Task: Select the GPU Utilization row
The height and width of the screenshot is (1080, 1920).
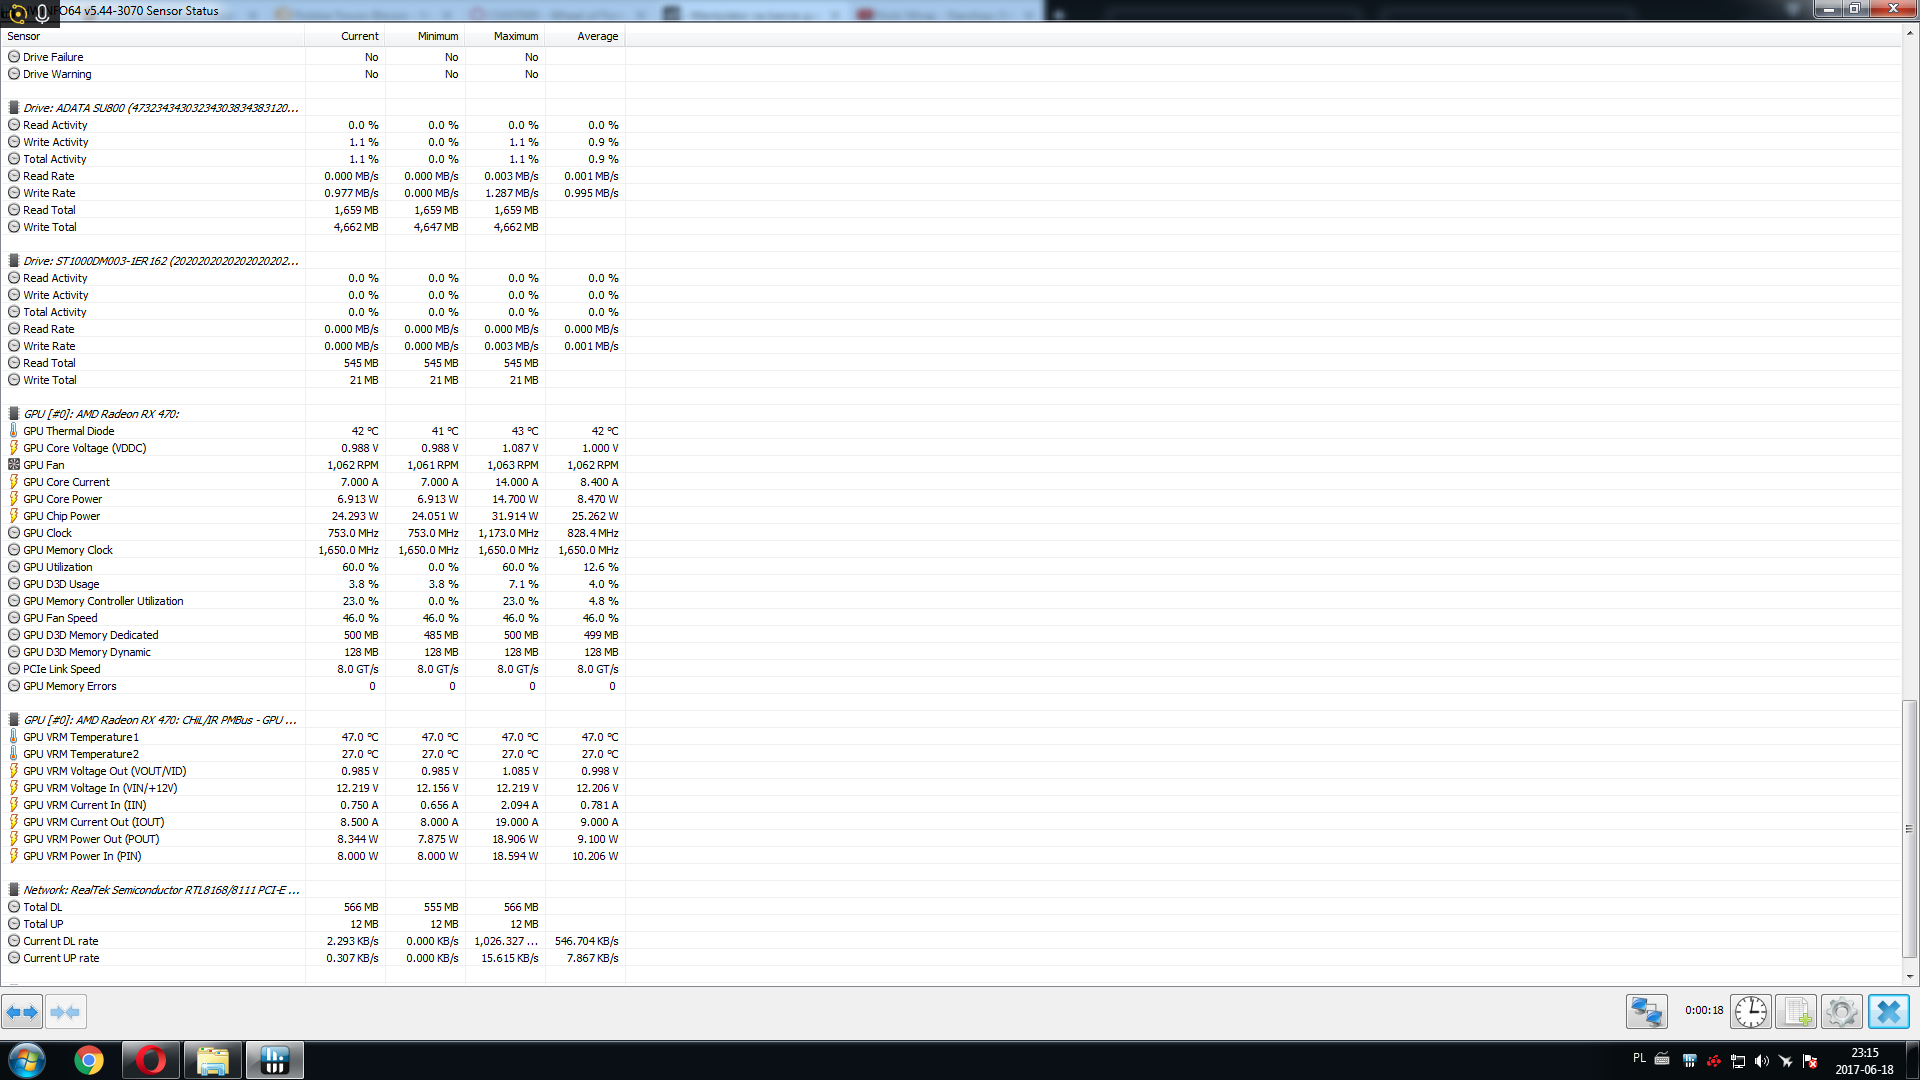Action: pos(313,567)
